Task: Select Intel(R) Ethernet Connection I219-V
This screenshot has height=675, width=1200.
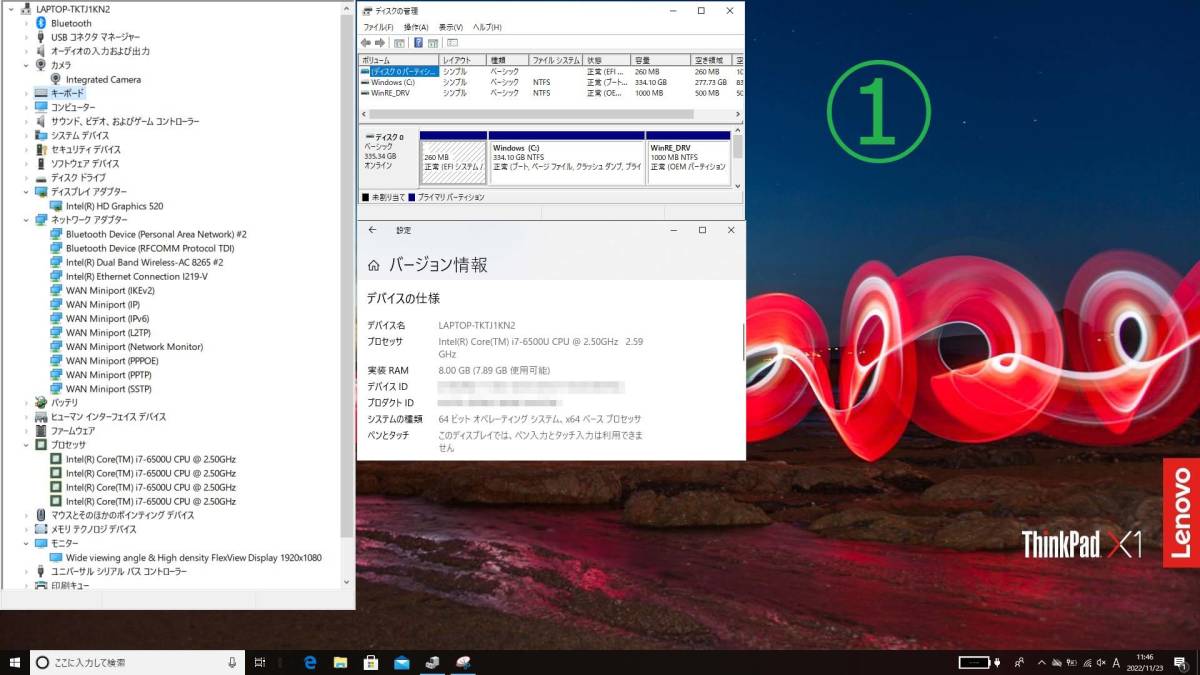Action: (x=136, y=276)
